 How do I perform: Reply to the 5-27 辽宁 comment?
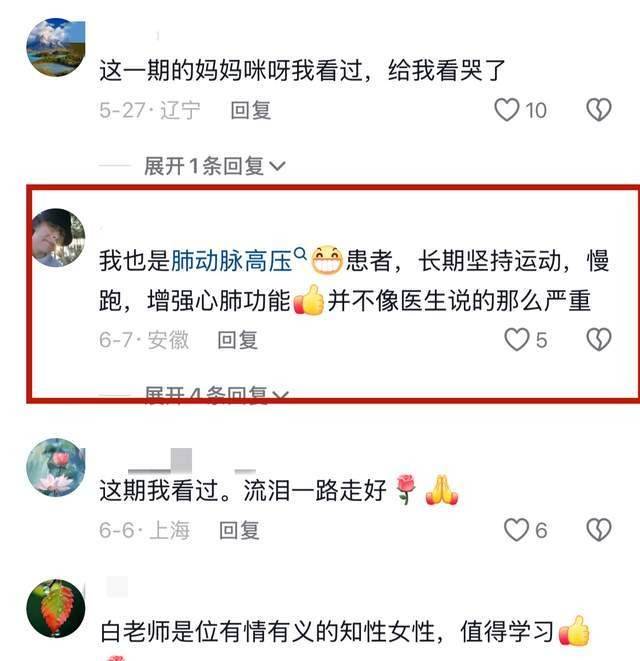250,110
